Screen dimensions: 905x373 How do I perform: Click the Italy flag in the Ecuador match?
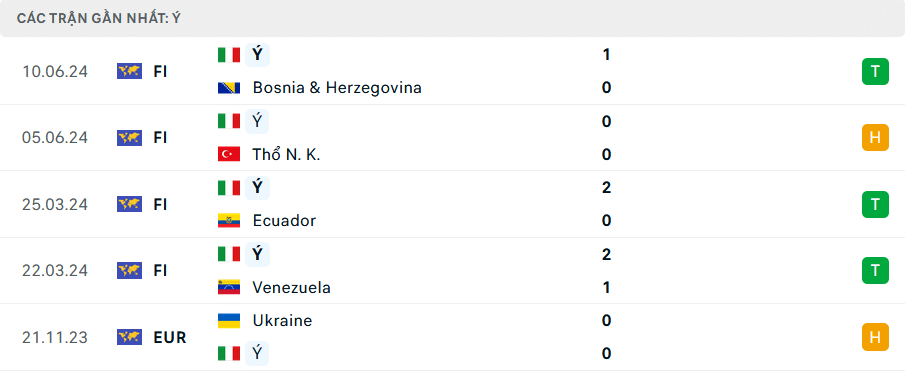click(x=229, y=188)
